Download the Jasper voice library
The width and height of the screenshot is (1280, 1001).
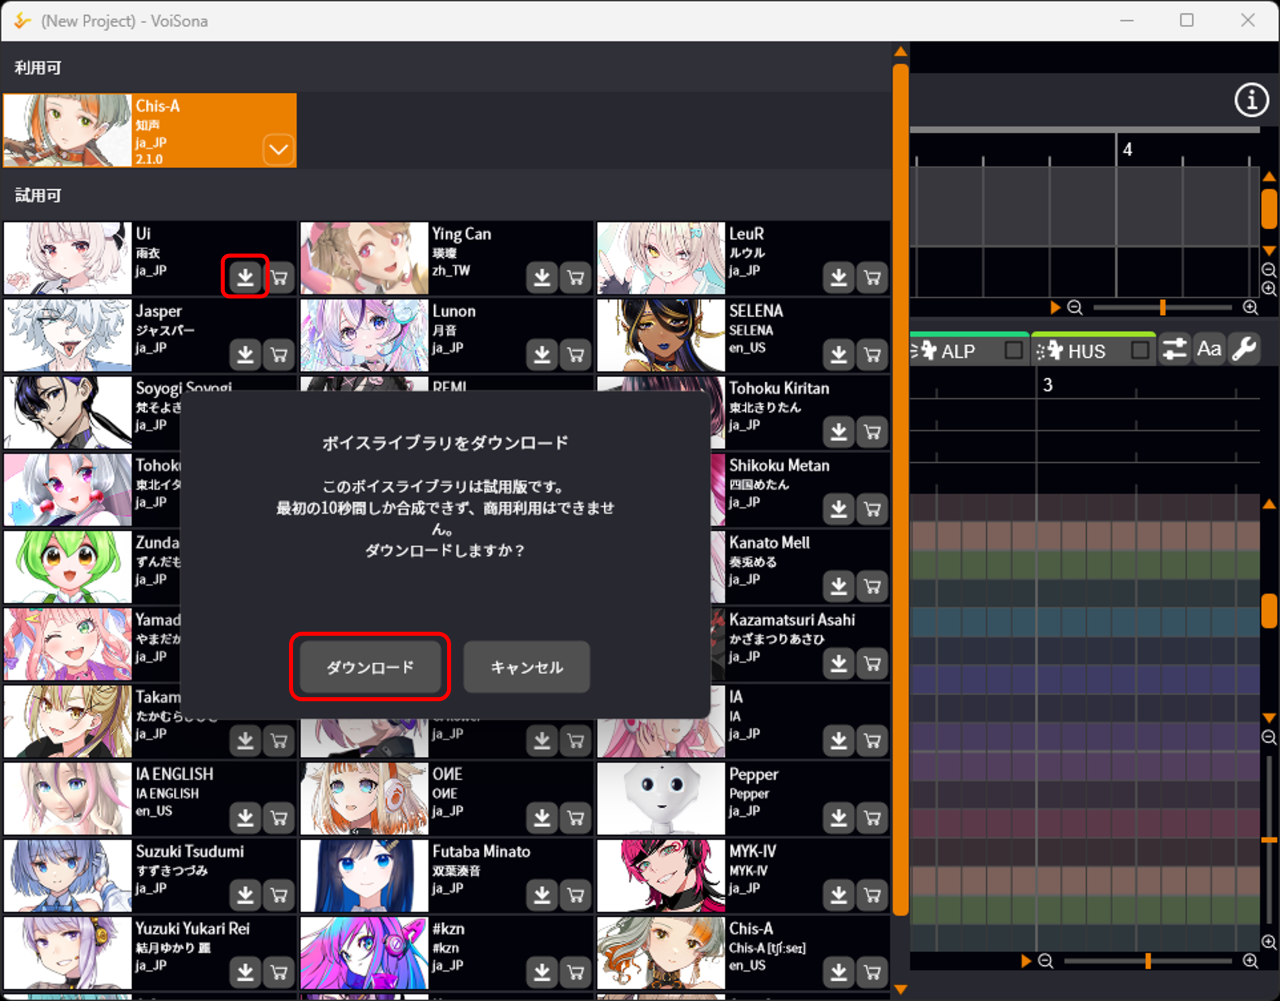coord(245,354)
